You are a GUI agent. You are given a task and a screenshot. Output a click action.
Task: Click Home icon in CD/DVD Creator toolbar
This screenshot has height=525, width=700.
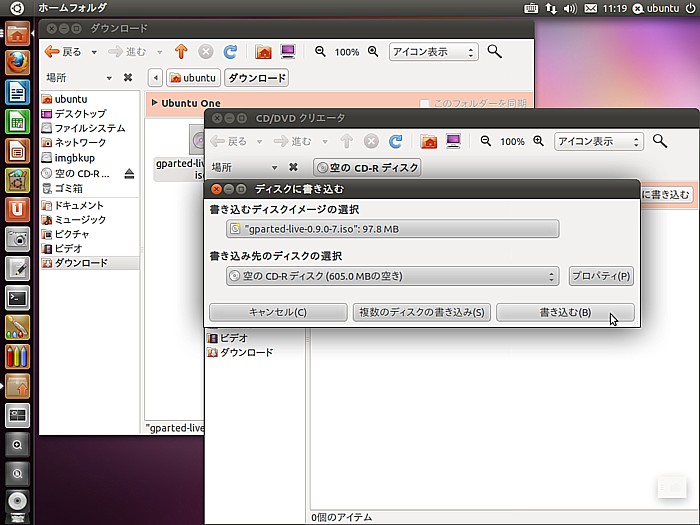[429, 142]
